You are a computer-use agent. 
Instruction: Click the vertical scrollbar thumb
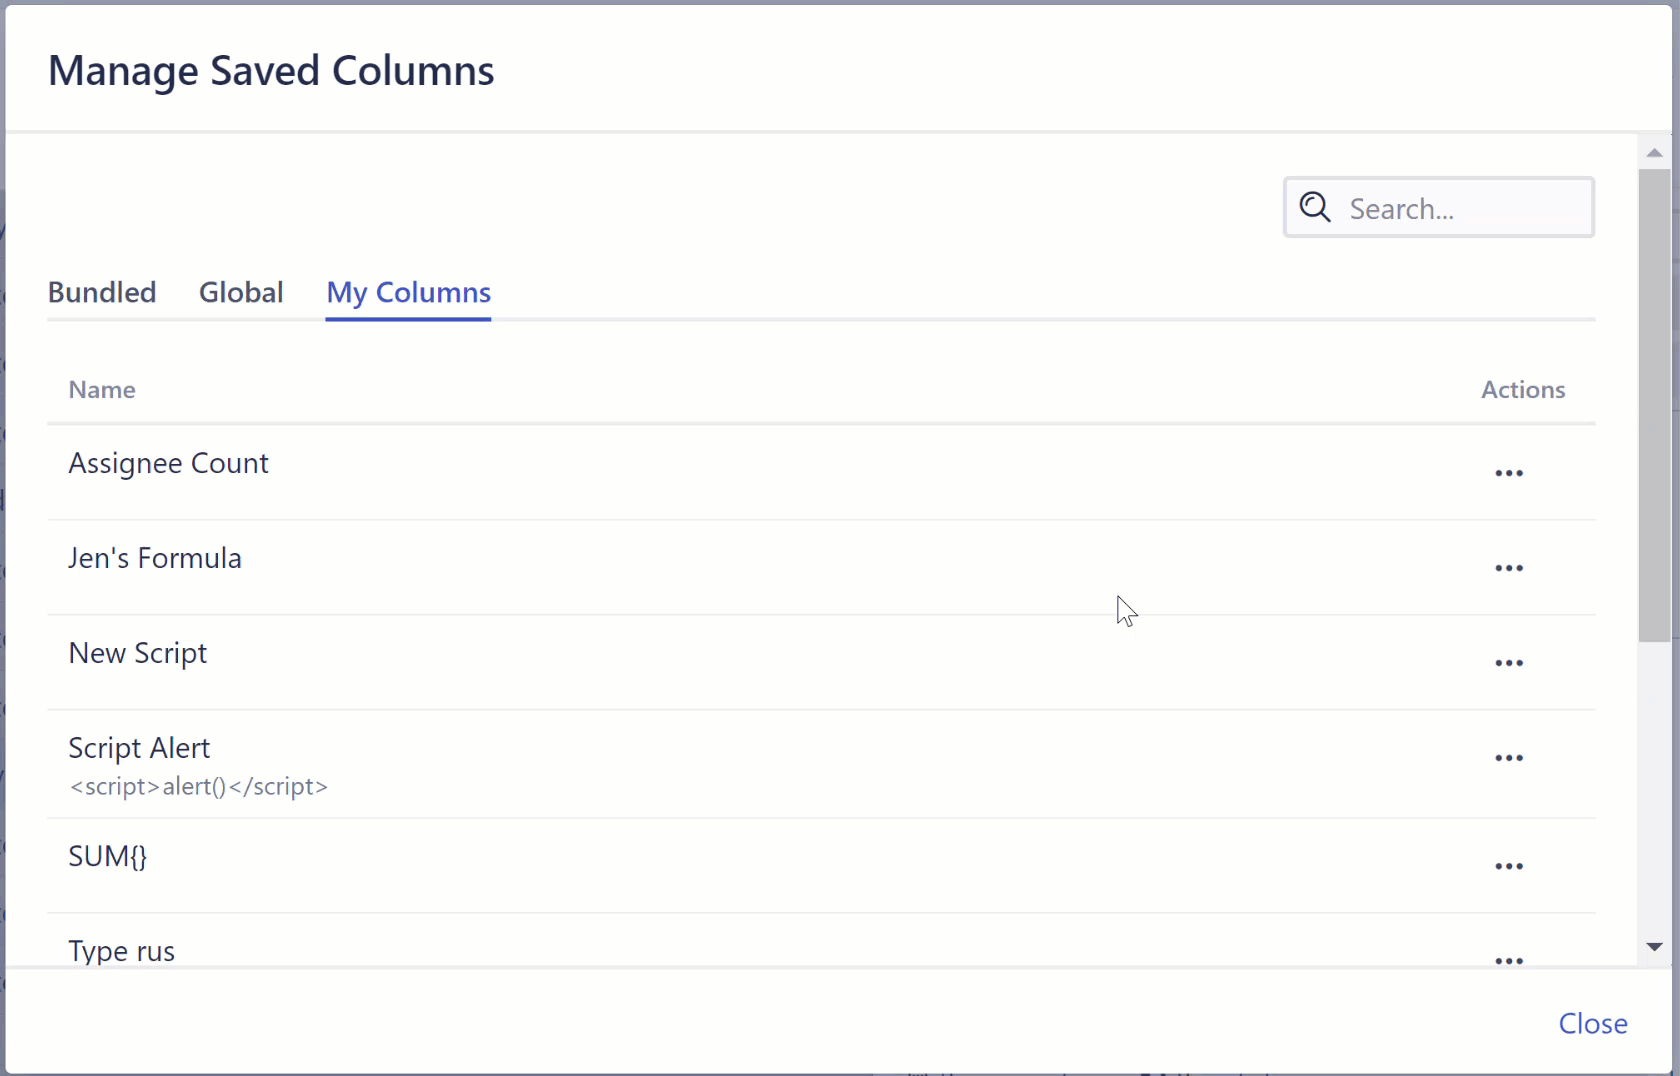(1655, 405)
